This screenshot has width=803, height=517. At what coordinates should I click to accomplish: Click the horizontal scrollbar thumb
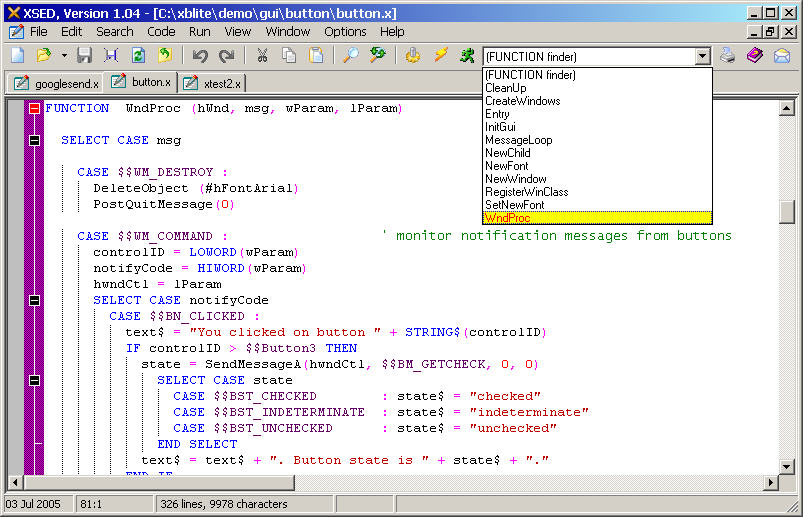tap(159, 482)
